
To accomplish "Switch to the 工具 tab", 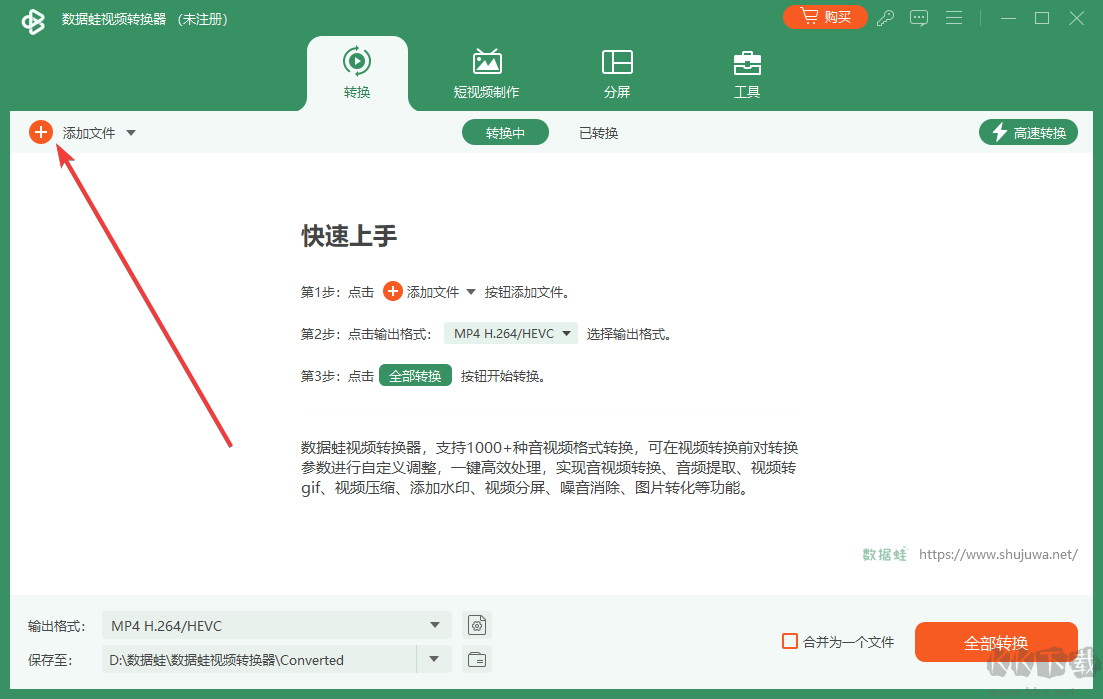I will click(x=747, y=72).
